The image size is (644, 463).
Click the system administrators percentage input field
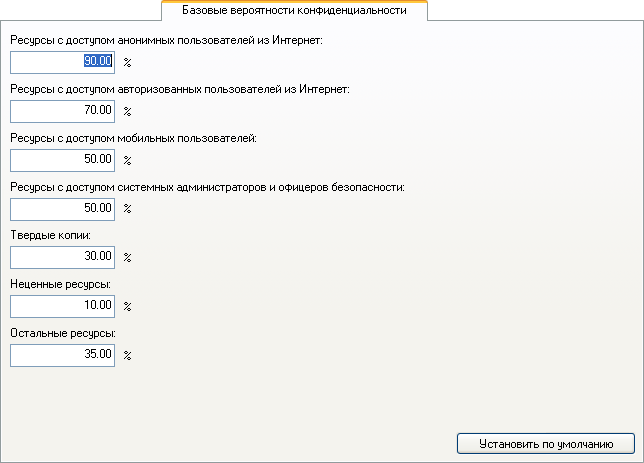pyautogui.click(x=62, y=209)
